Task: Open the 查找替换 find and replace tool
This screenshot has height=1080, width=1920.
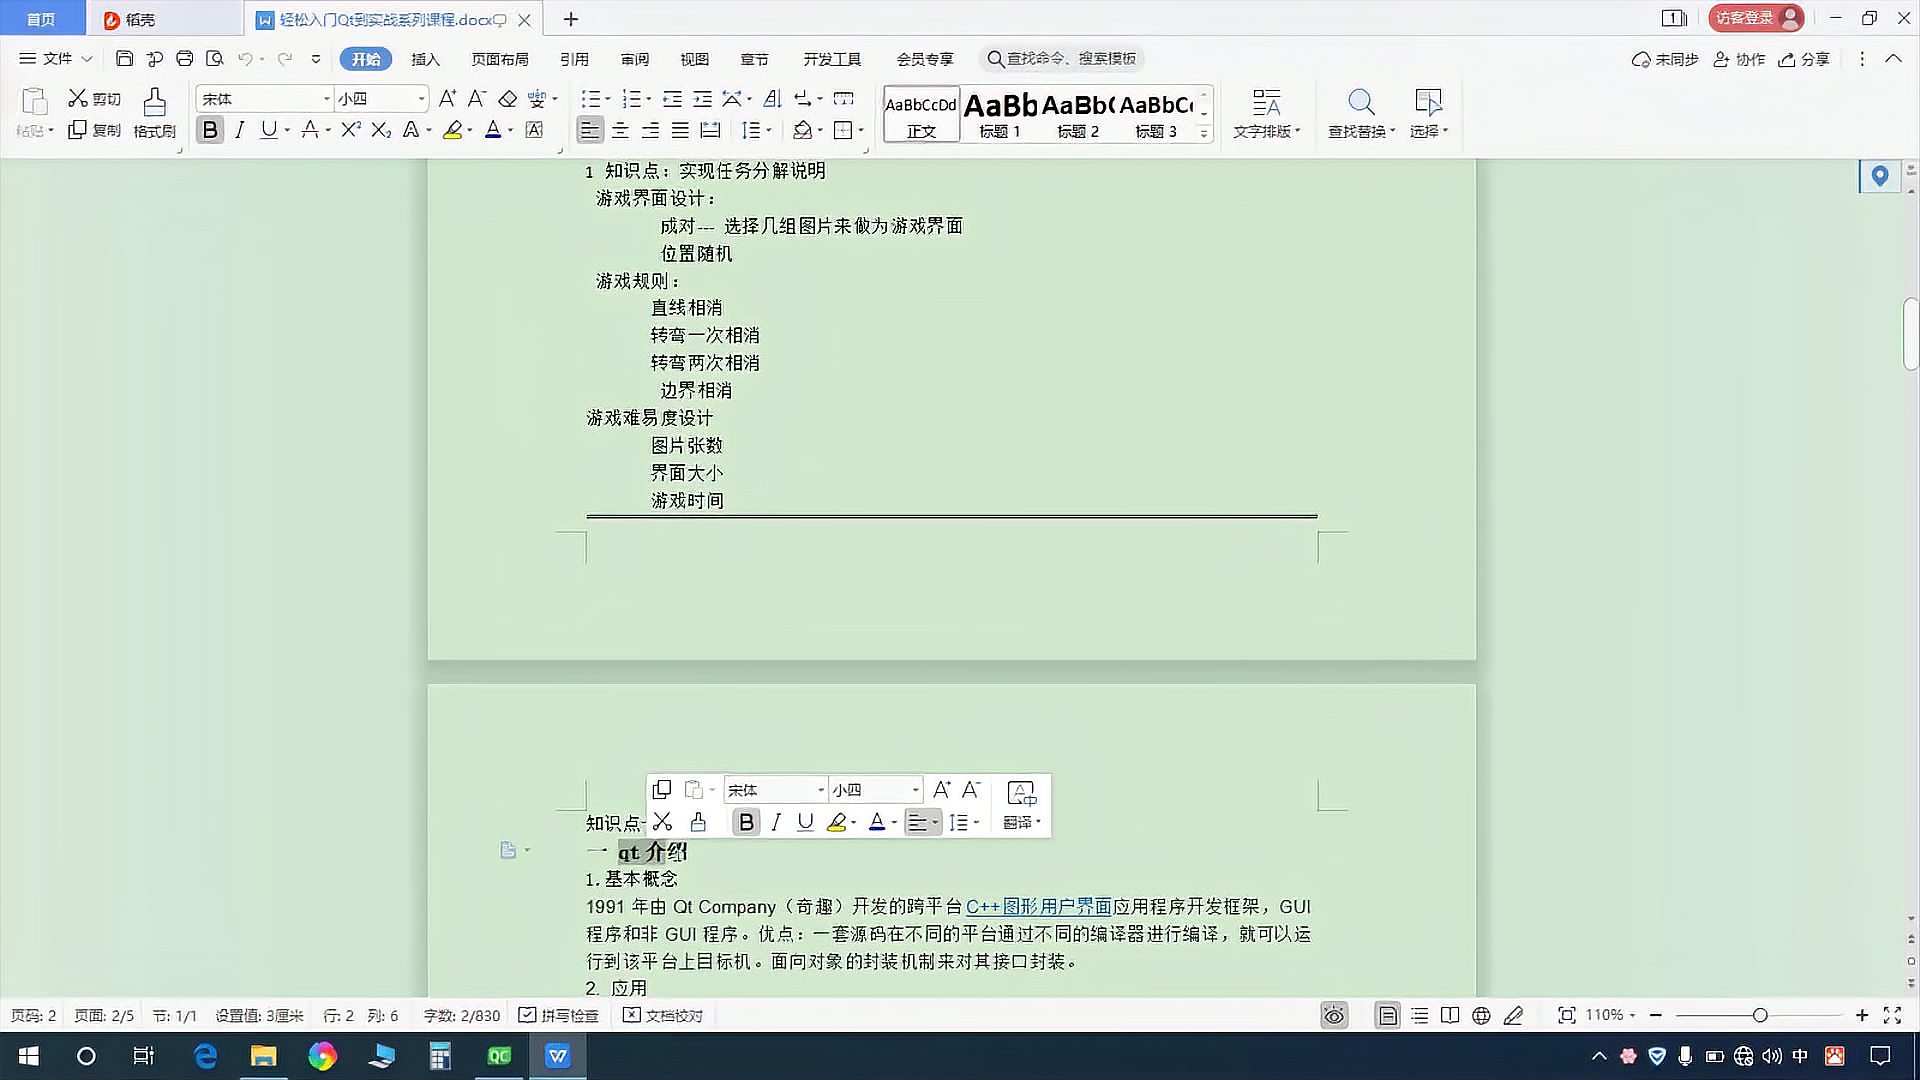Action: (x=1361, y=113)
